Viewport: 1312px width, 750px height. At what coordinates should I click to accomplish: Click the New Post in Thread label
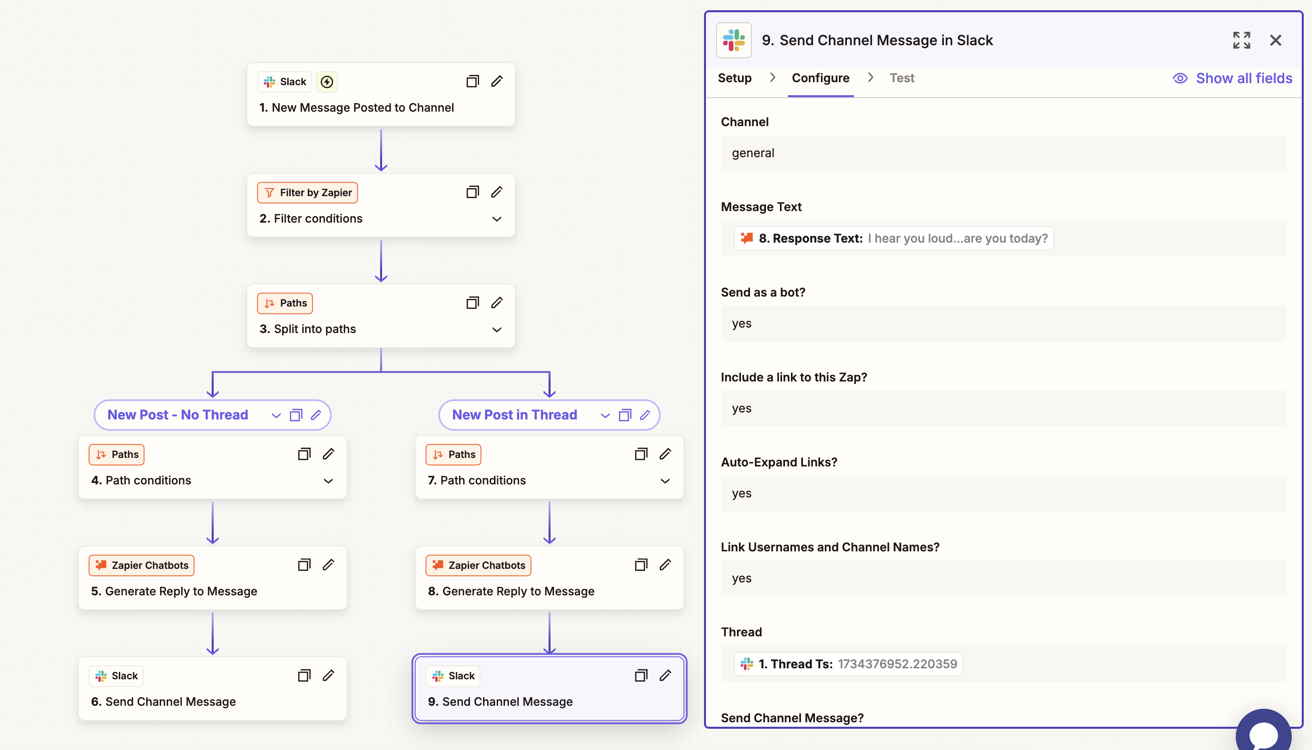click(x=515, y=415)
